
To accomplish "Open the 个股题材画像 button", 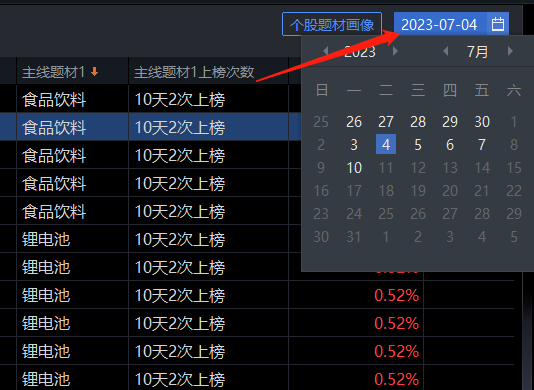I will tap(332, 24).
